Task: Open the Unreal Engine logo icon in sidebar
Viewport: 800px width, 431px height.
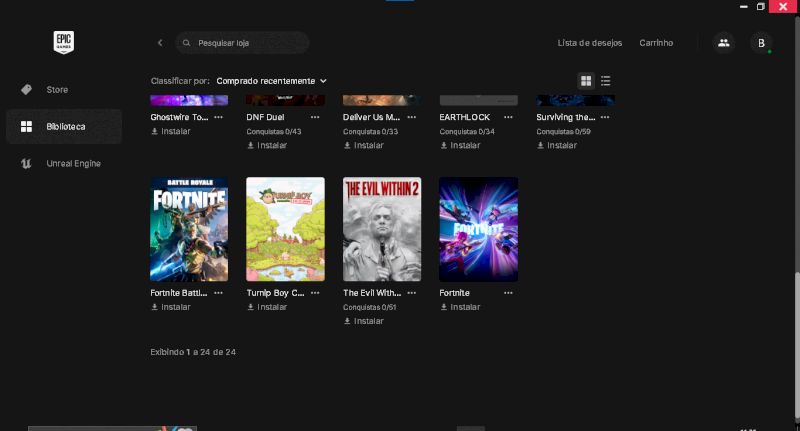Action: [27, 163]
